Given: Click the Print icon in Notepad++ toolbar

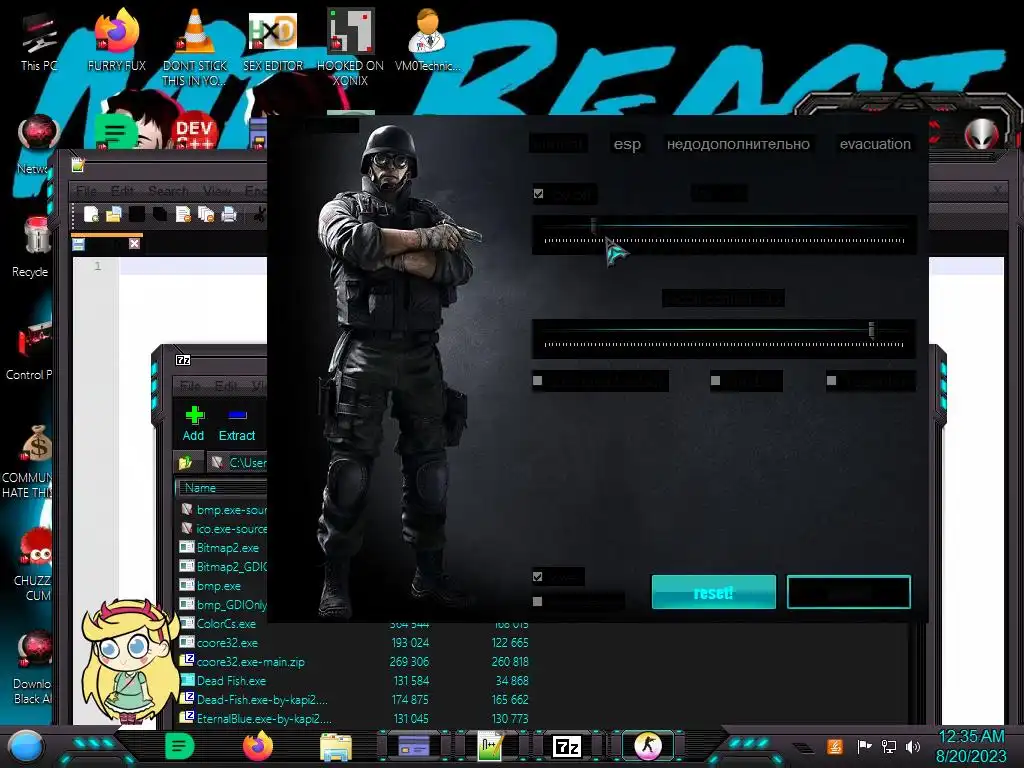Looking at the screenshot, I should point(229,214).
